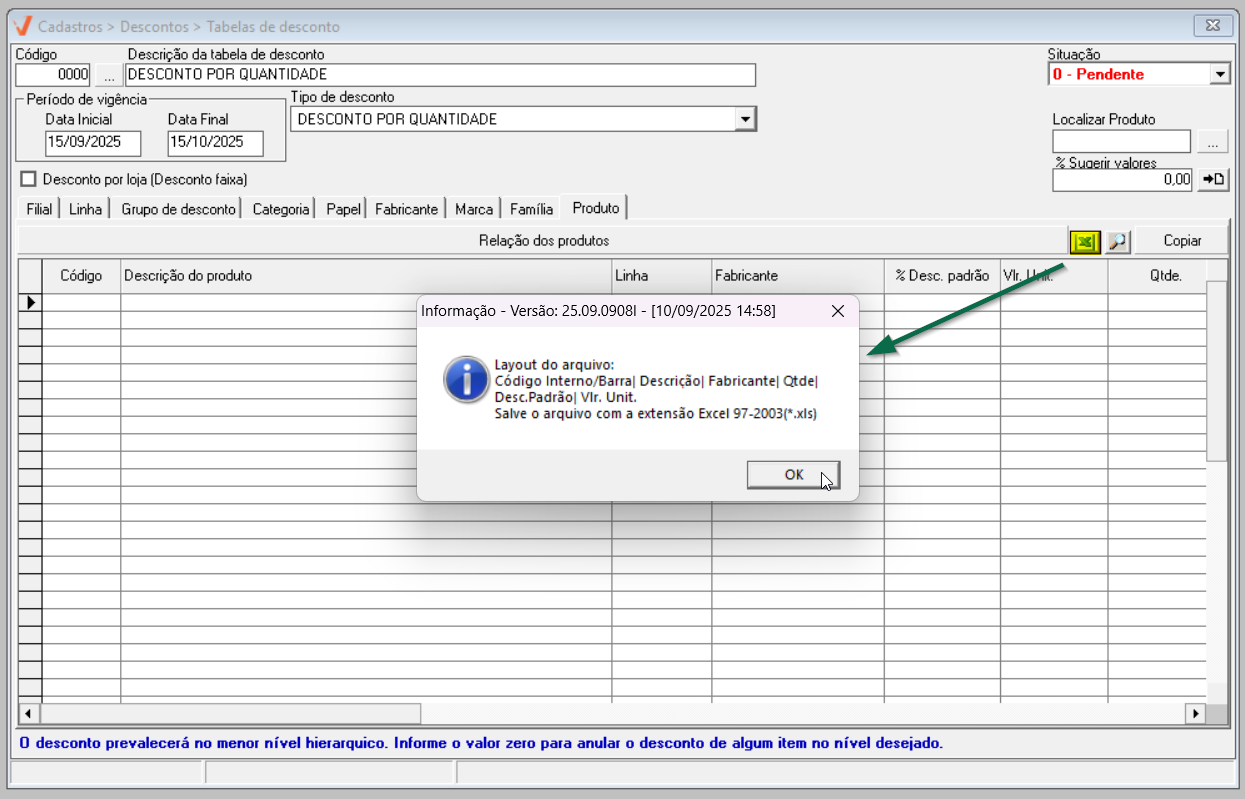Click the Código input field
1245x799 pixels.
[53, 75]
